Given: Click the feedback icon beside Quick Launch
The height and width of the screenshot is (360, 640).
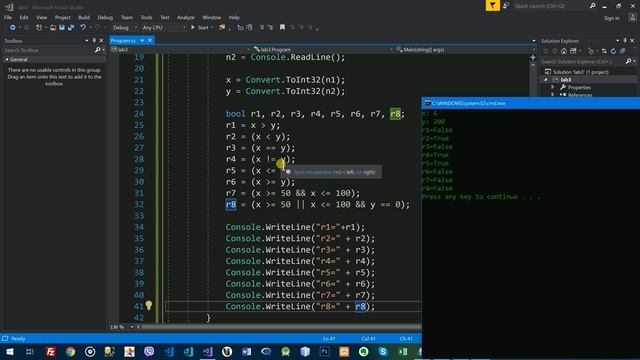Looking at the screenshot, I should tap(506, 6).
